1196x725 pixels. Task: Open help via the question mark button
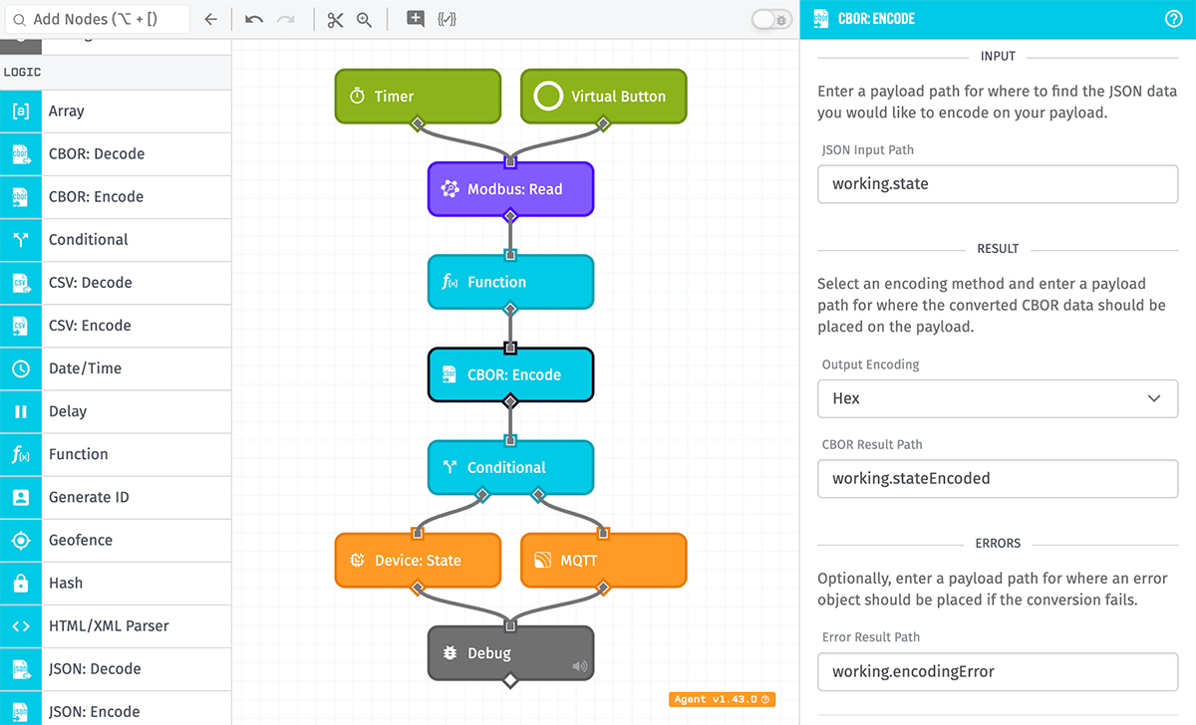click(x=1174, y=18)
